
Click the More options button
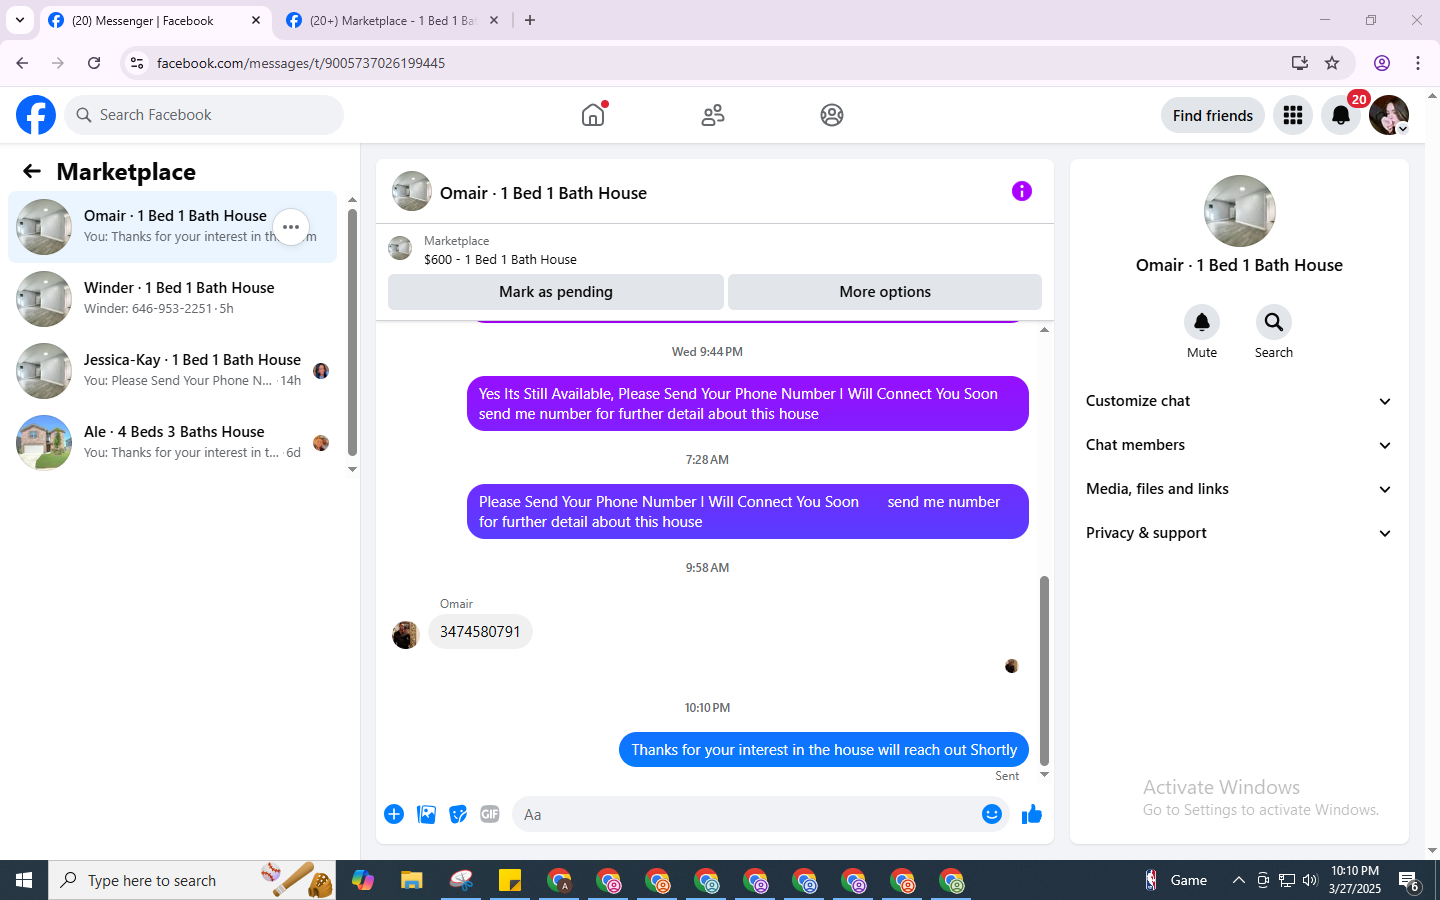(885, 292)
